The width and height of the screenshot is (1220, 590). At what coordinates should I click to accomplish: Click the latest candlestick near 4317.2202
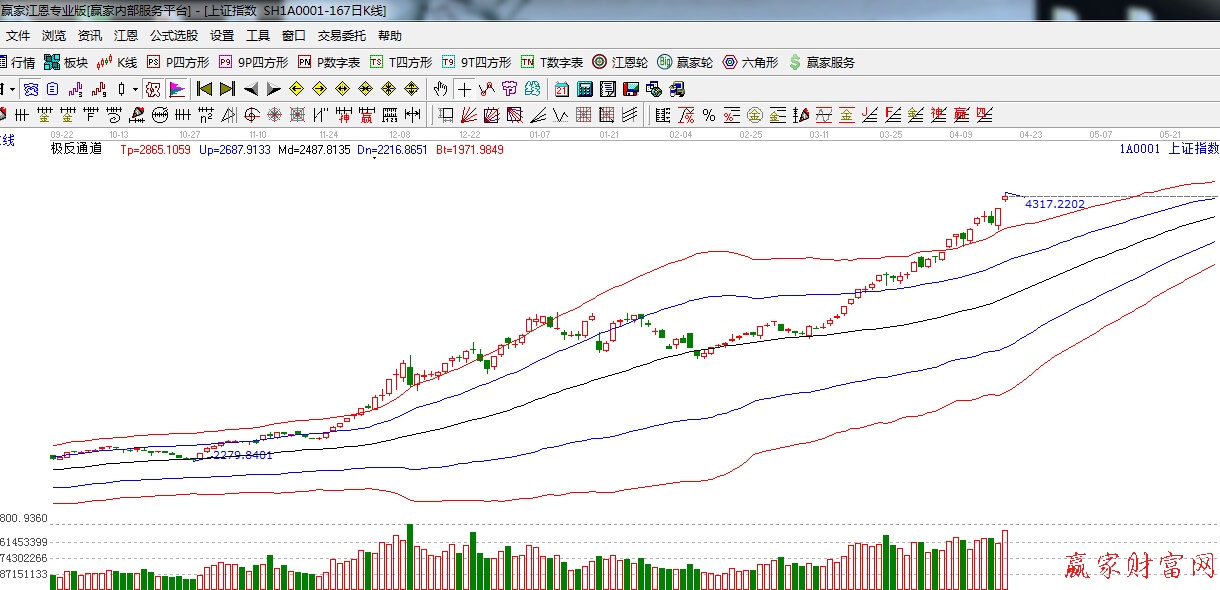(x=1005, y=196)
